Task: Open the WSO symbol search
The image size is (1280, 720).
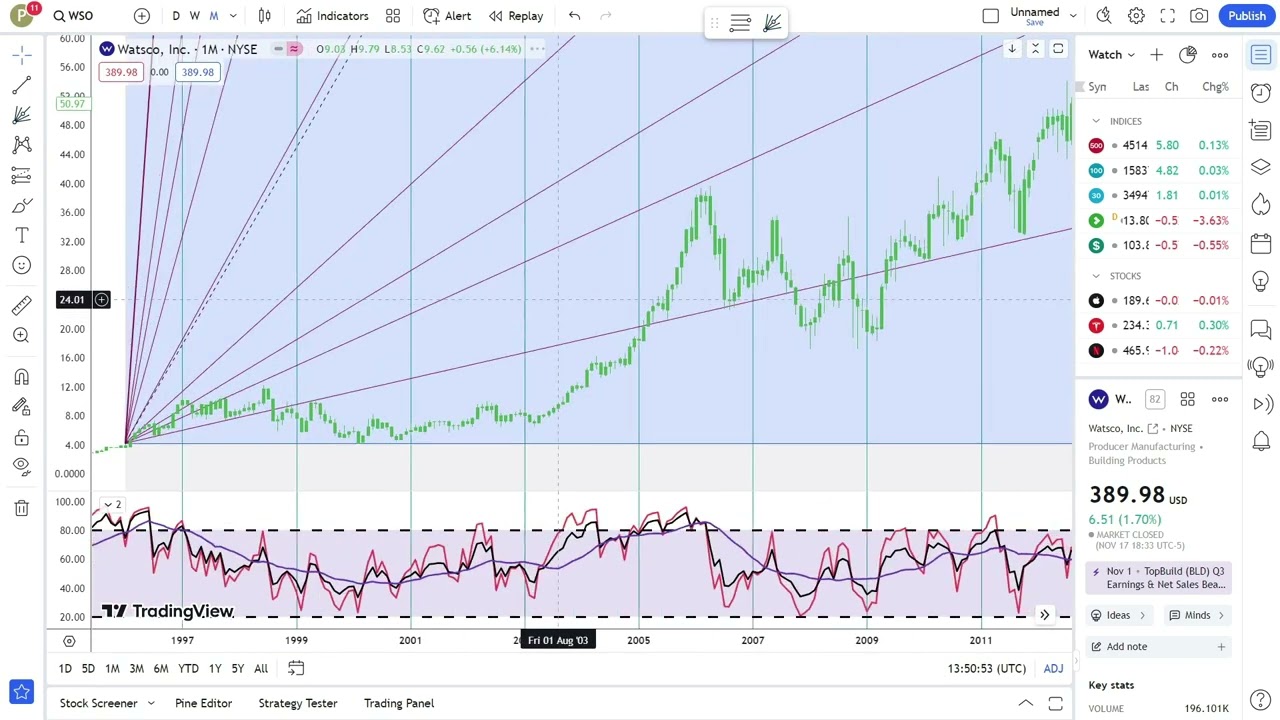Action: coord(73,16)
